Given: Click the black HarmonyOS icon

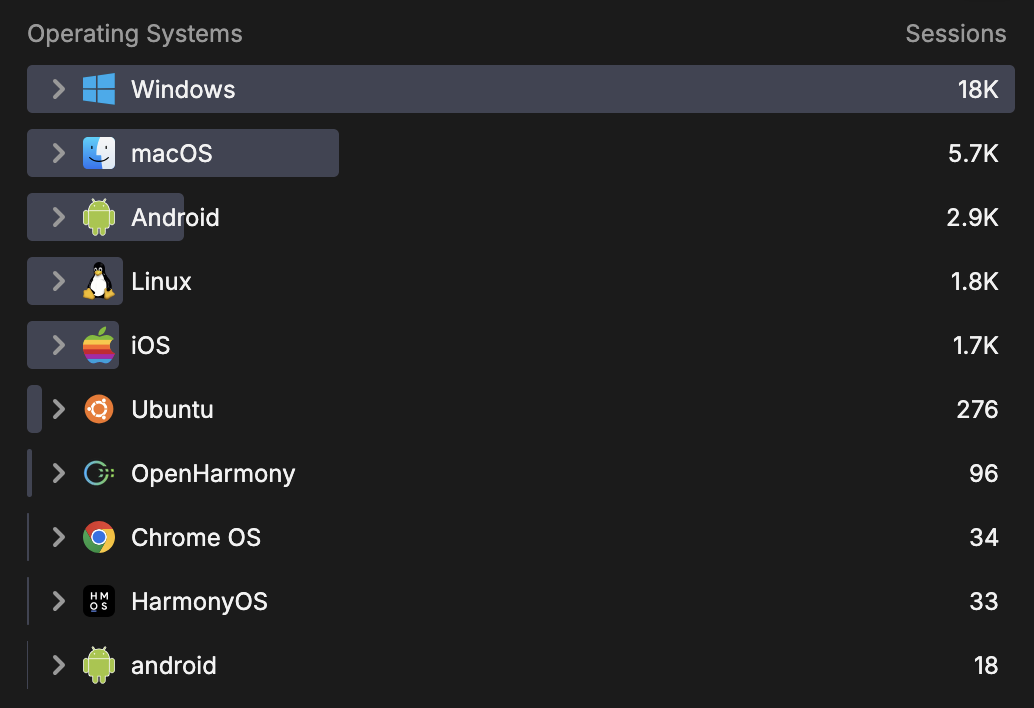Looking at the screenshot, I should coord(98,601).
